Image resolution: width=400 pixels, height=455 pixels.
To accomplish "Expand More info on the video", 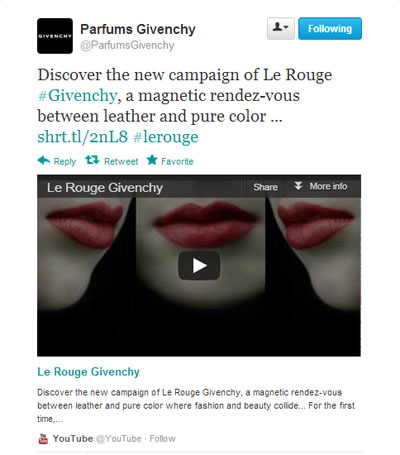I will (321, 186).
